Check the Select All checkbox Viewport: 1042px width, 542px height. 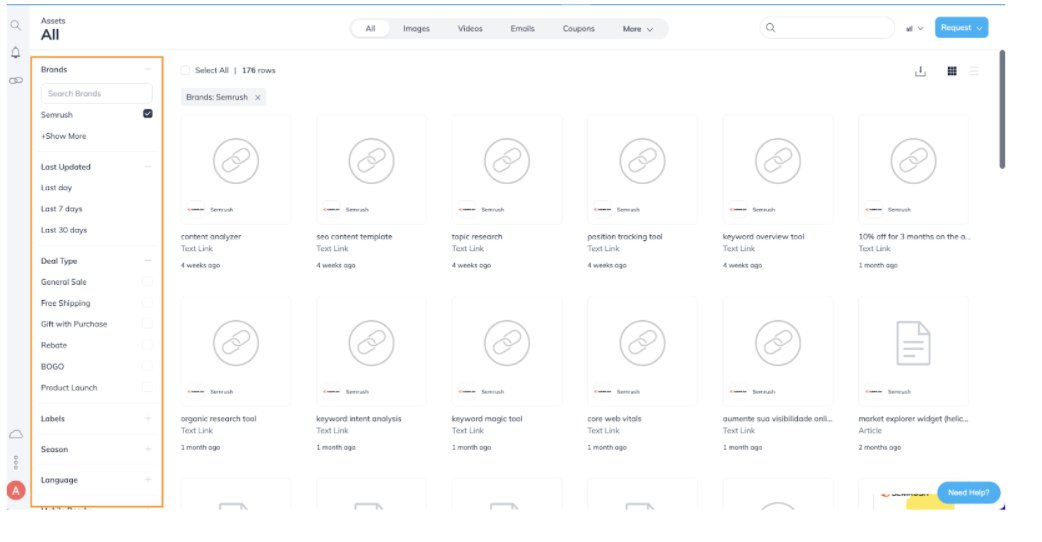(185, 70)
